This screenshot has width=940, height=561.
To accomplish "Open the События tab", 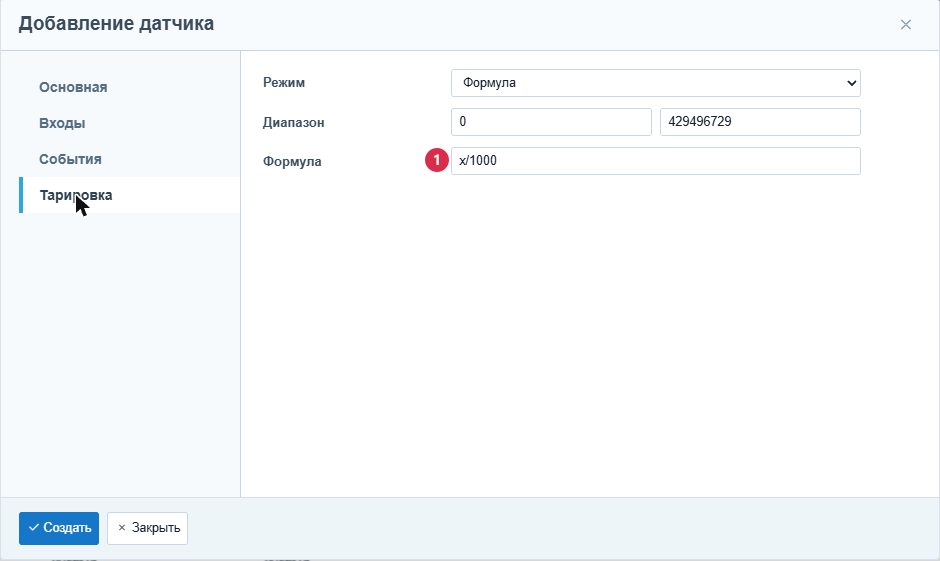I will pyautogui.click(x=70, y=159).
